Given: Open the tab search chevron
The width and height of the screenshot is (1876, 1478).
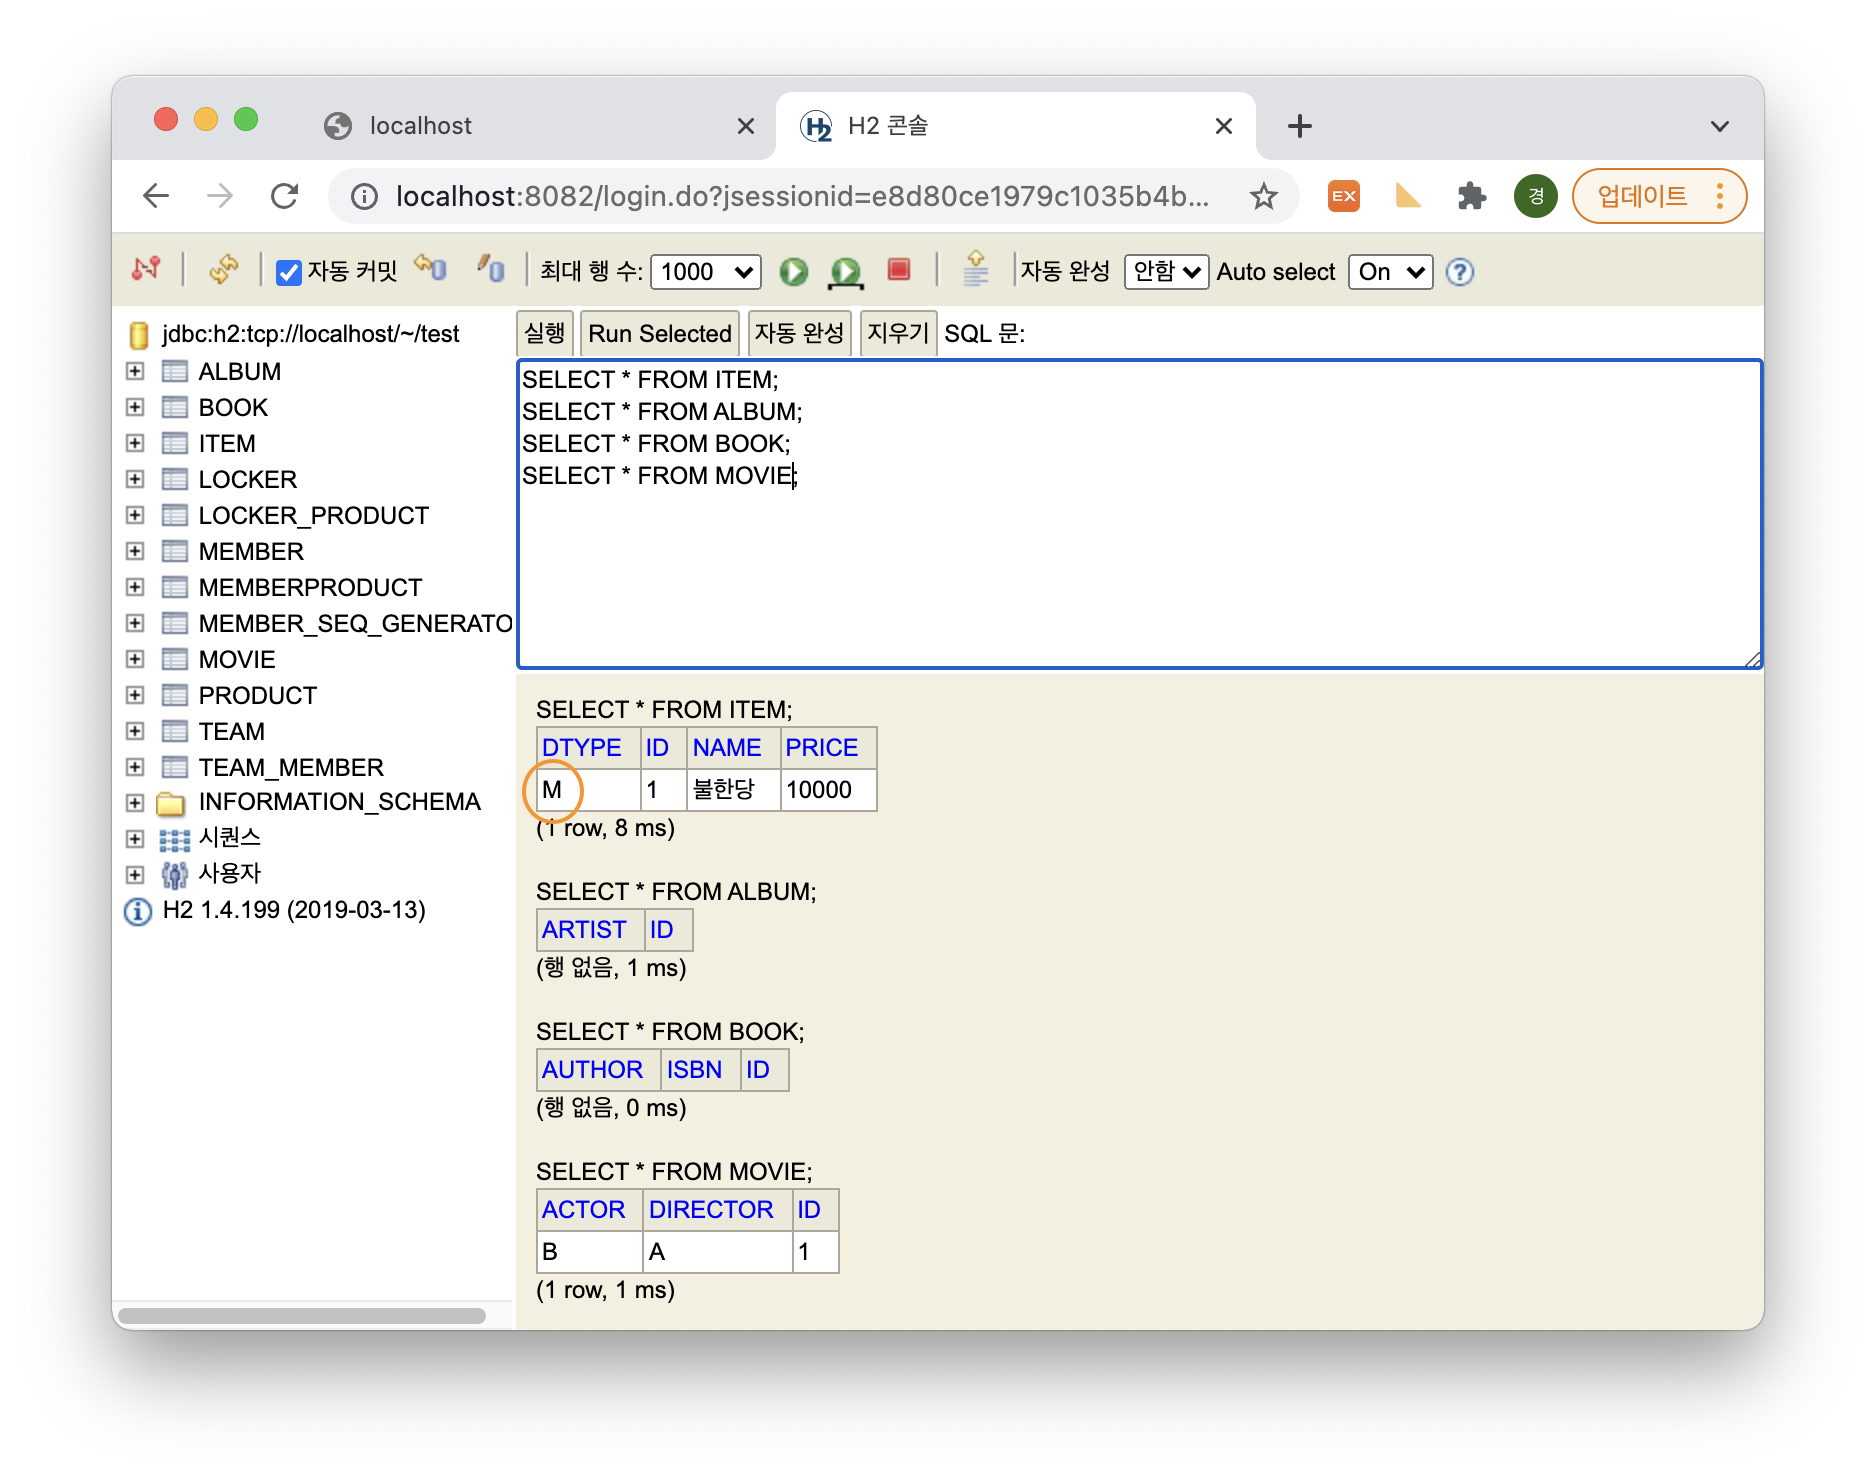Looking at the screenshot, I should pyautogui.click(x=1719, y=126).
